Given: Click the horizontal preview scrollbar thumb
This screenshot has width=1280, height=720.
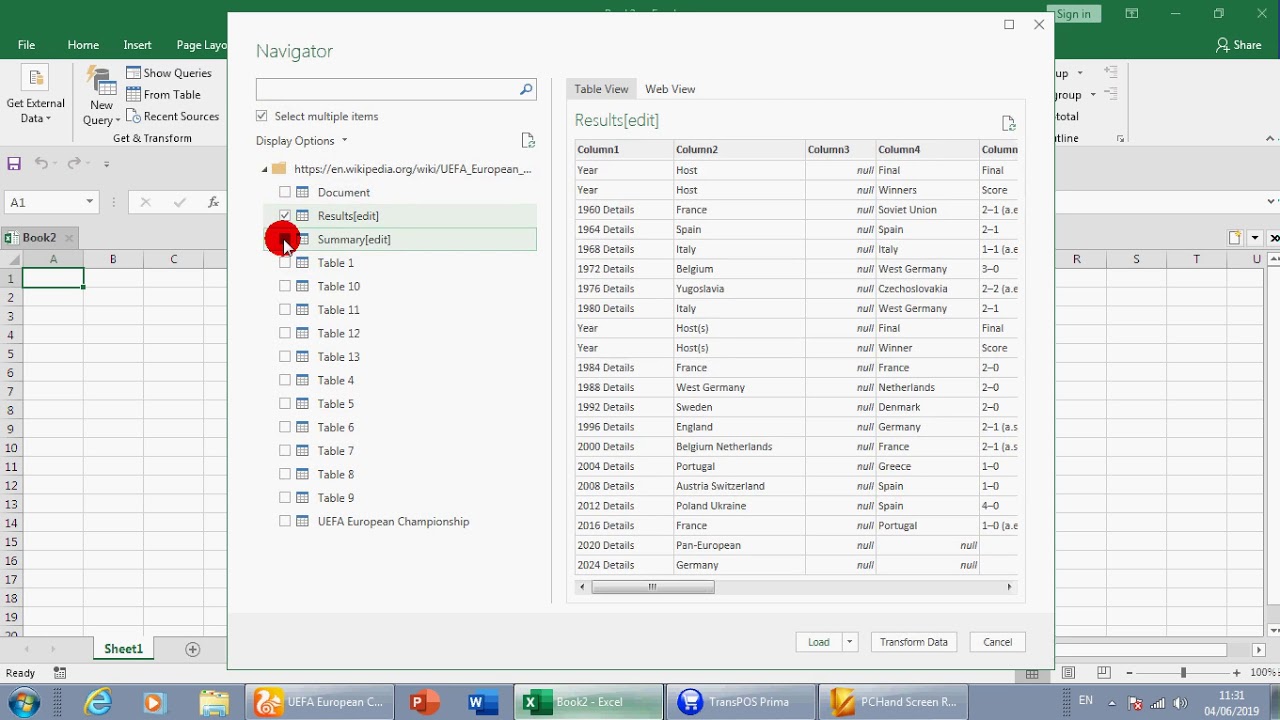Looking at the screenshot, I should click(x=652, y=587).
